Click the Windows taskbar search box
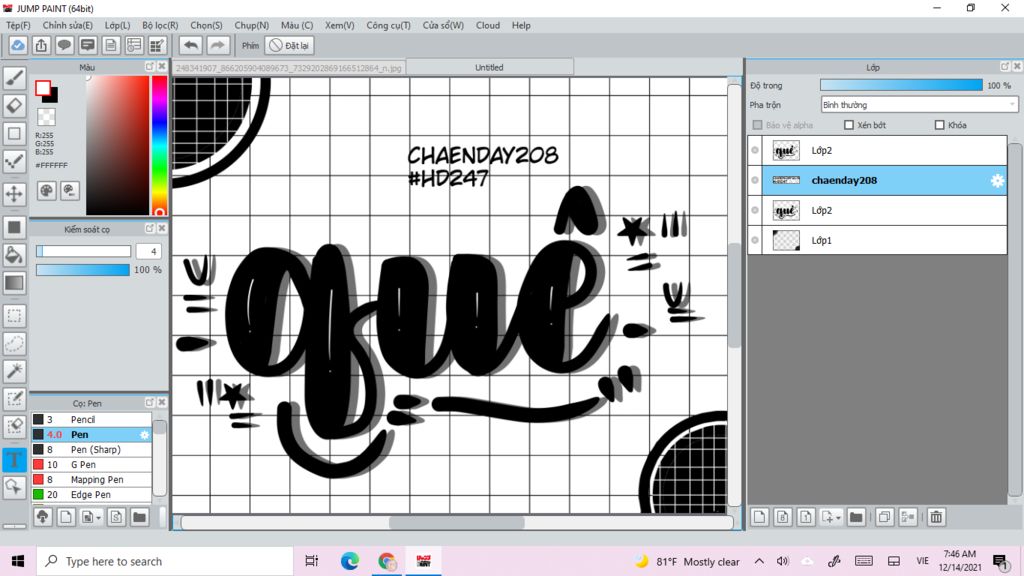 pyautogui.click(x=165, y=561)
